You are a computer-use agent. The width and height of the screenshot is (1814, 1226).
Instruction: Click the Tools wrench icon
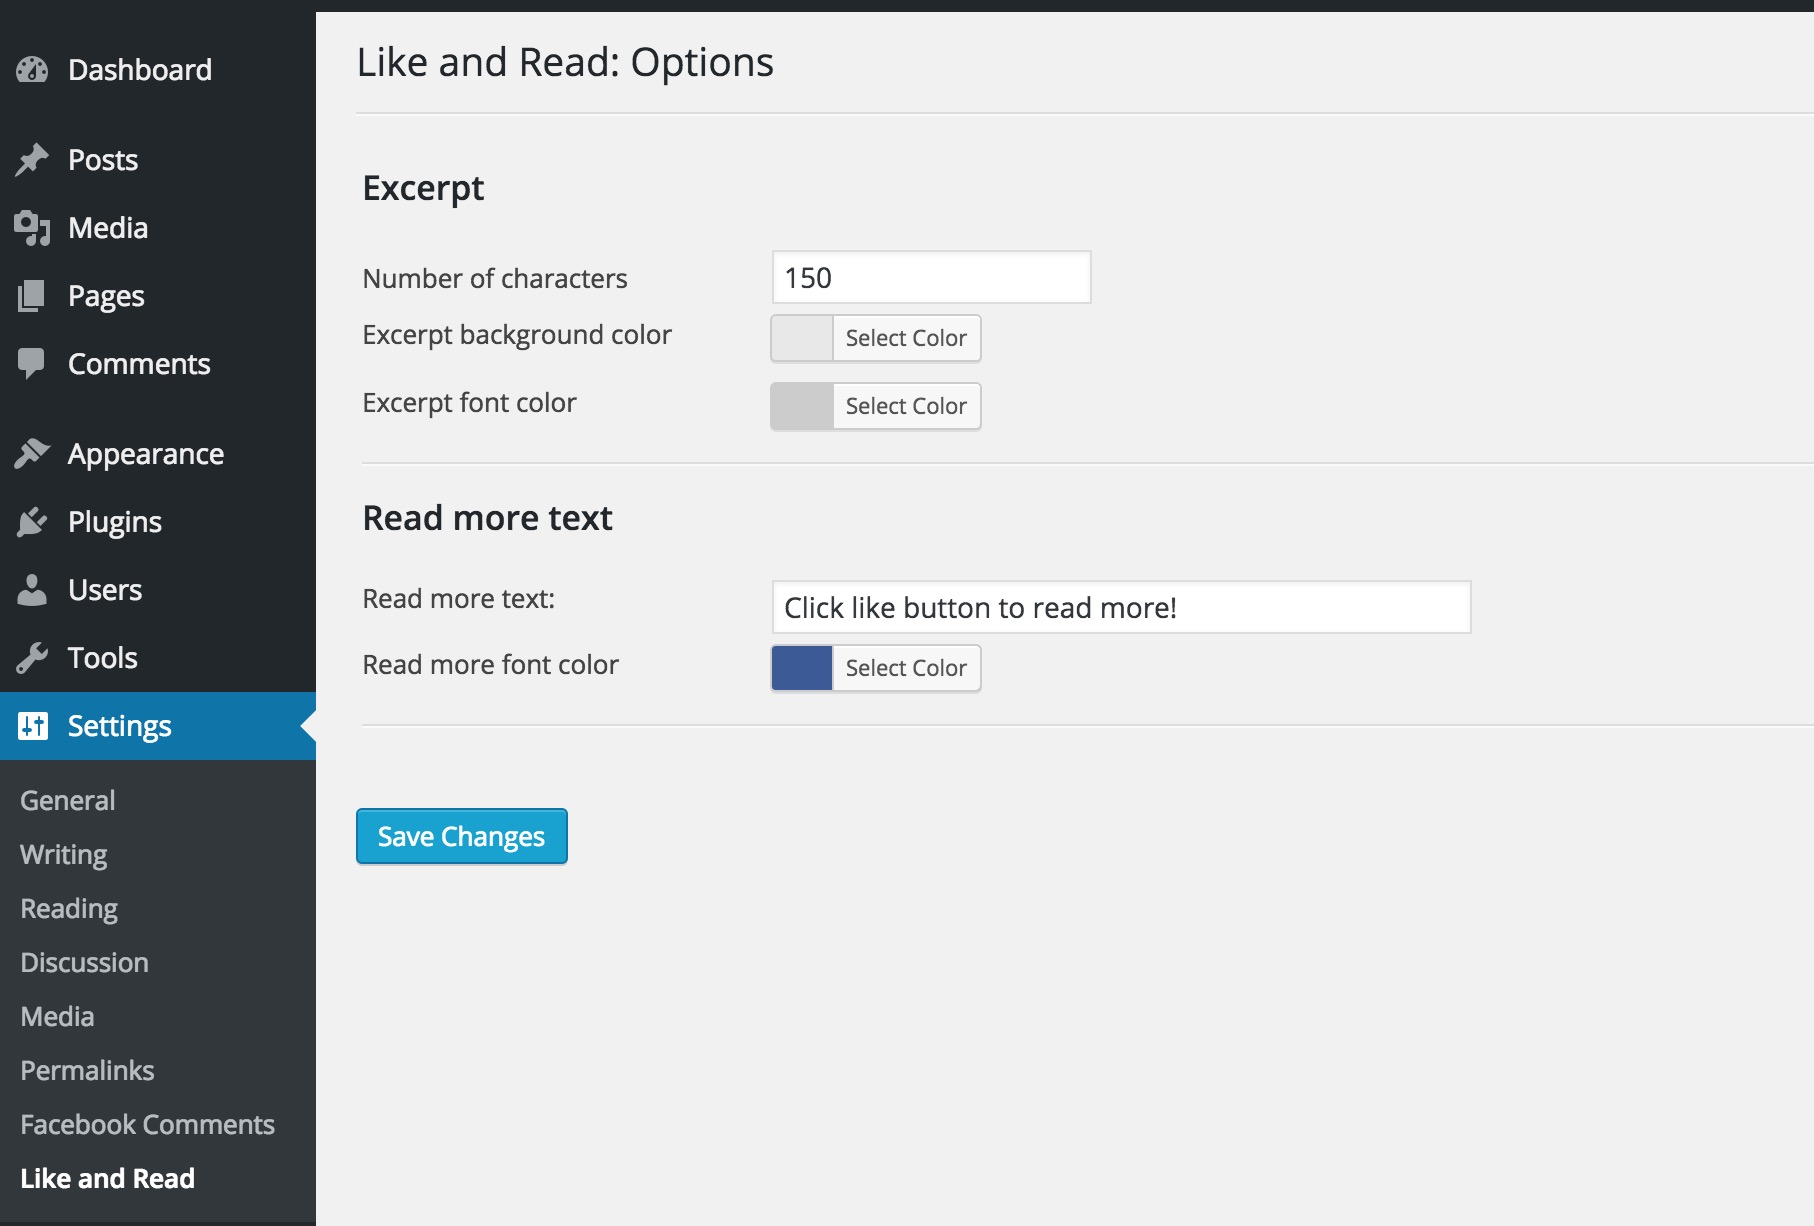pyautogui.click(x=32, y=658)
